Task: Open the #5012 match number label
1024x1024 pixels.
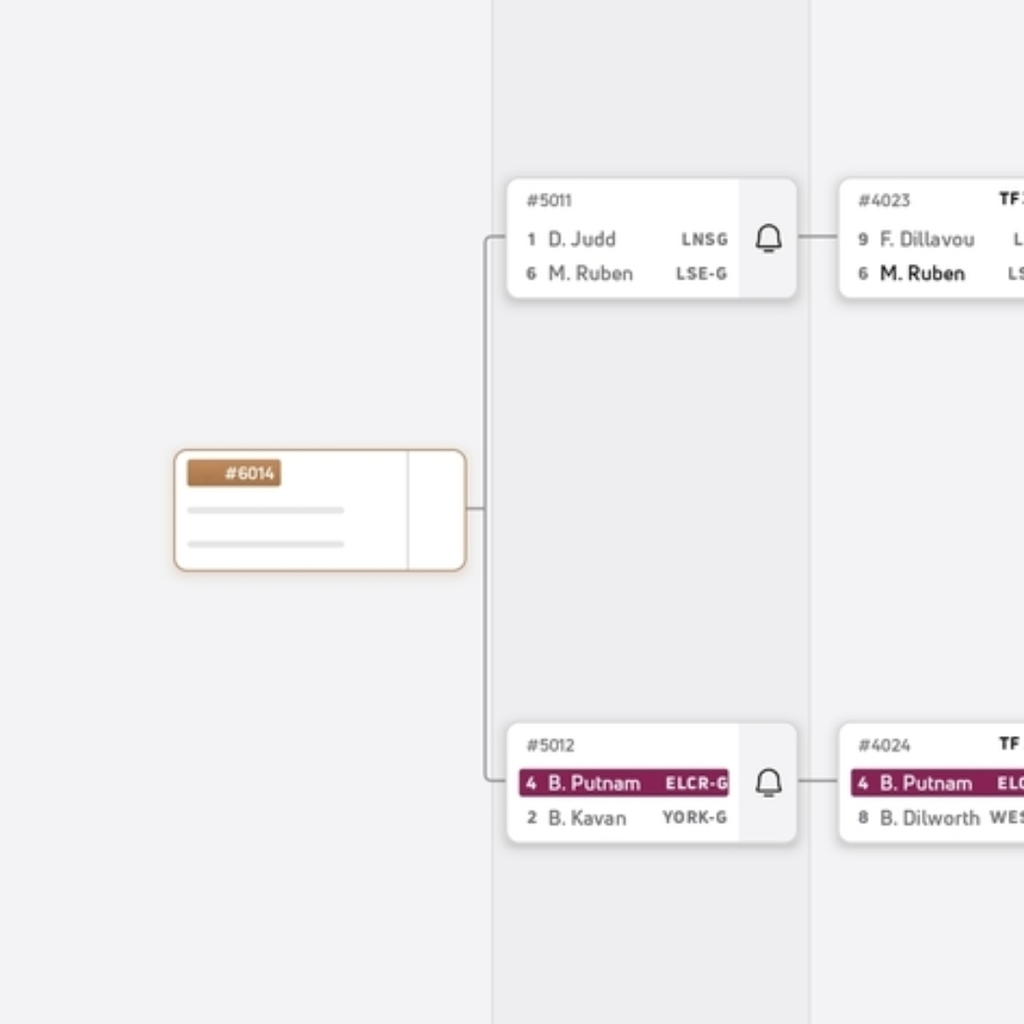Action: tap(550, 745)
